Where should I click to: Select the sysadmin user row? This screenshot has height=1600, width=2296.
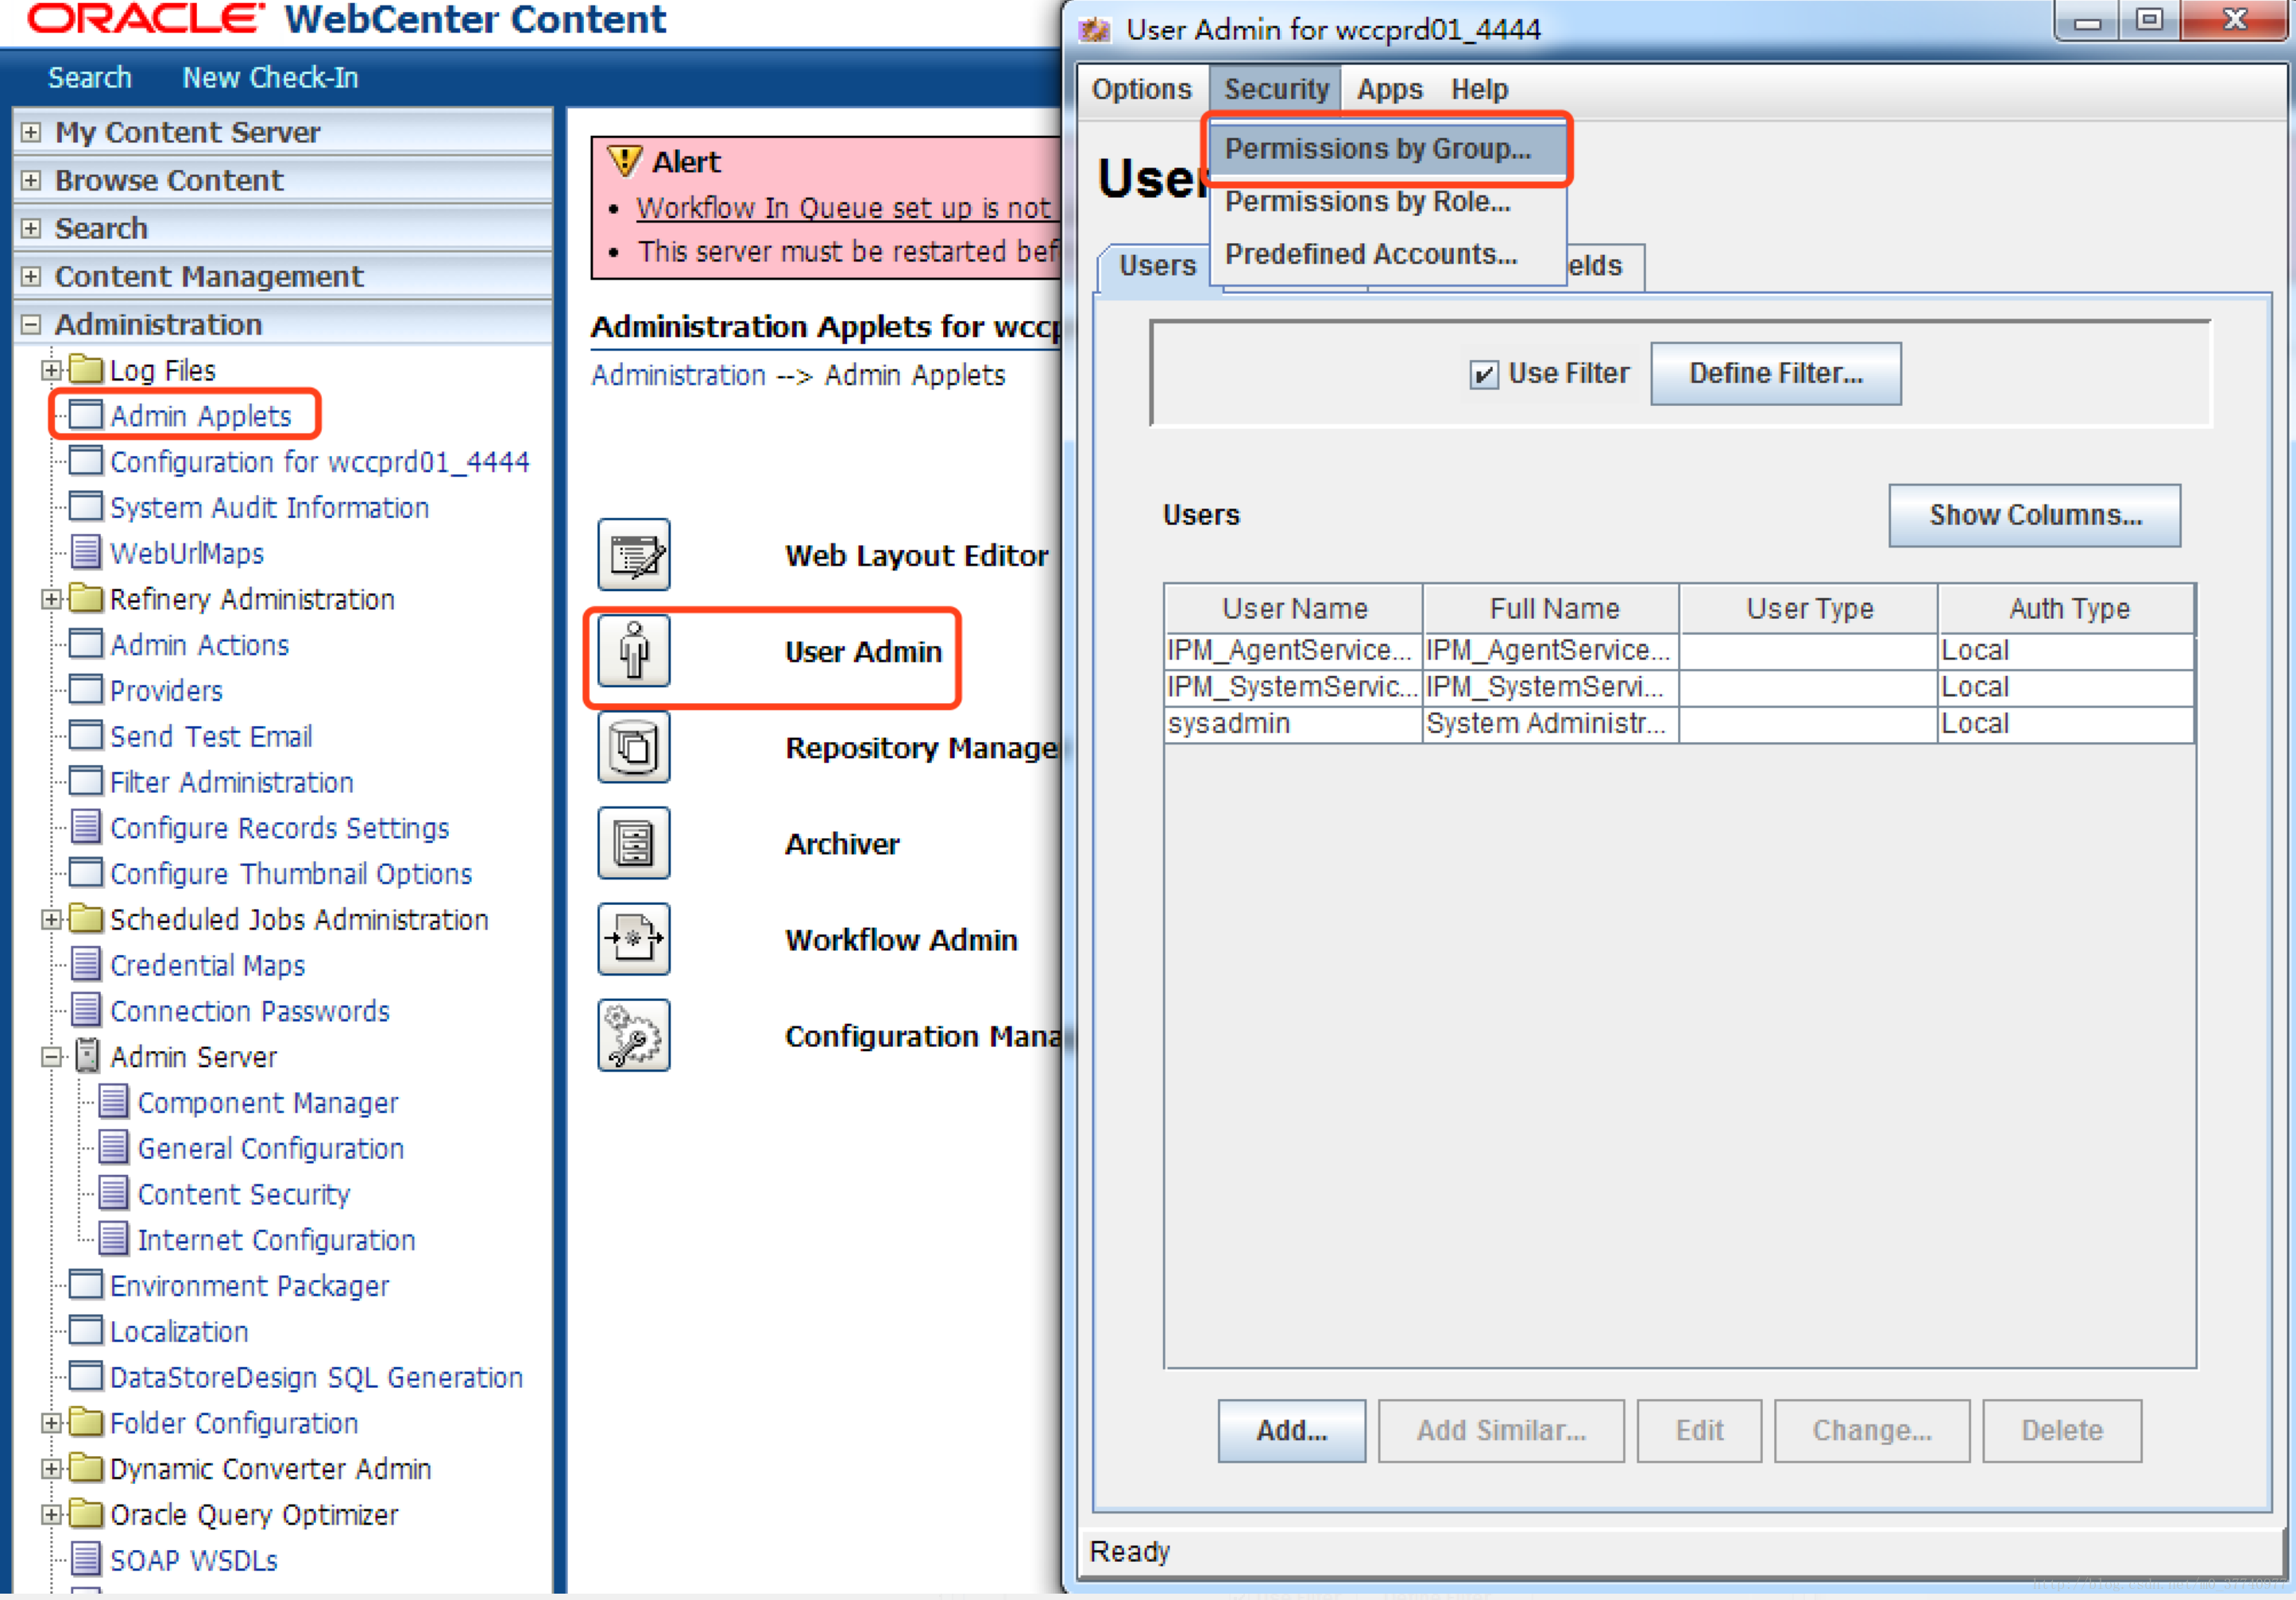tap(1679, 724)
